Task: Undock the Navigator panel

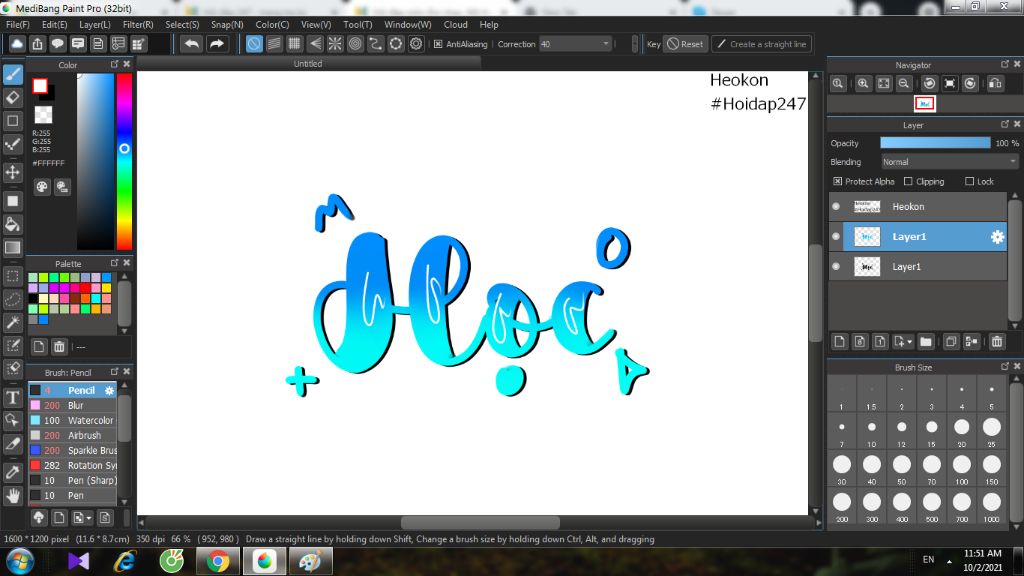Action: [x=1004, y=64]
